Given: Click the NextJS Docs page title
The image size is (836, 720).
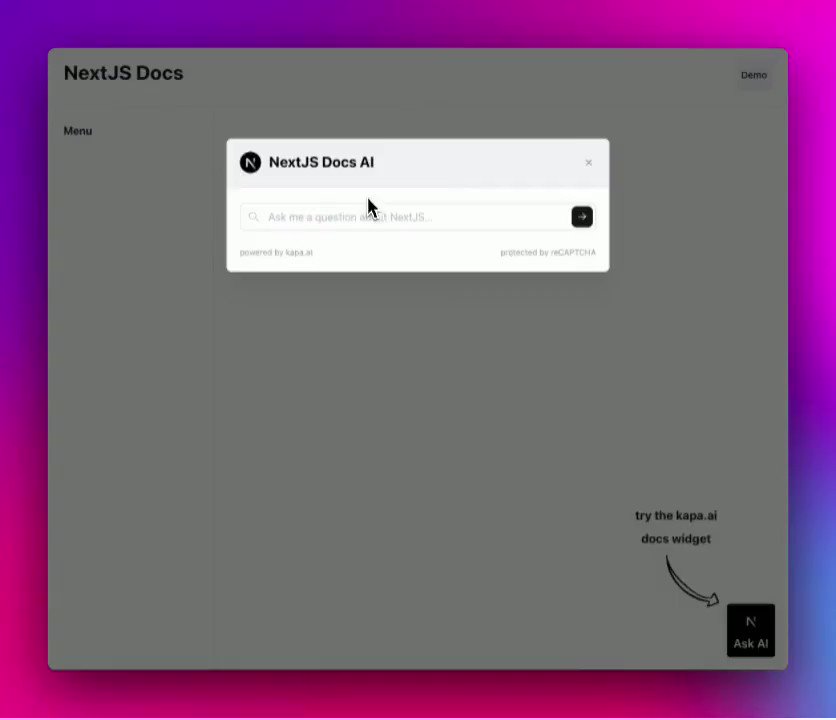Looking at the screenshot, I should coord(123,73).
